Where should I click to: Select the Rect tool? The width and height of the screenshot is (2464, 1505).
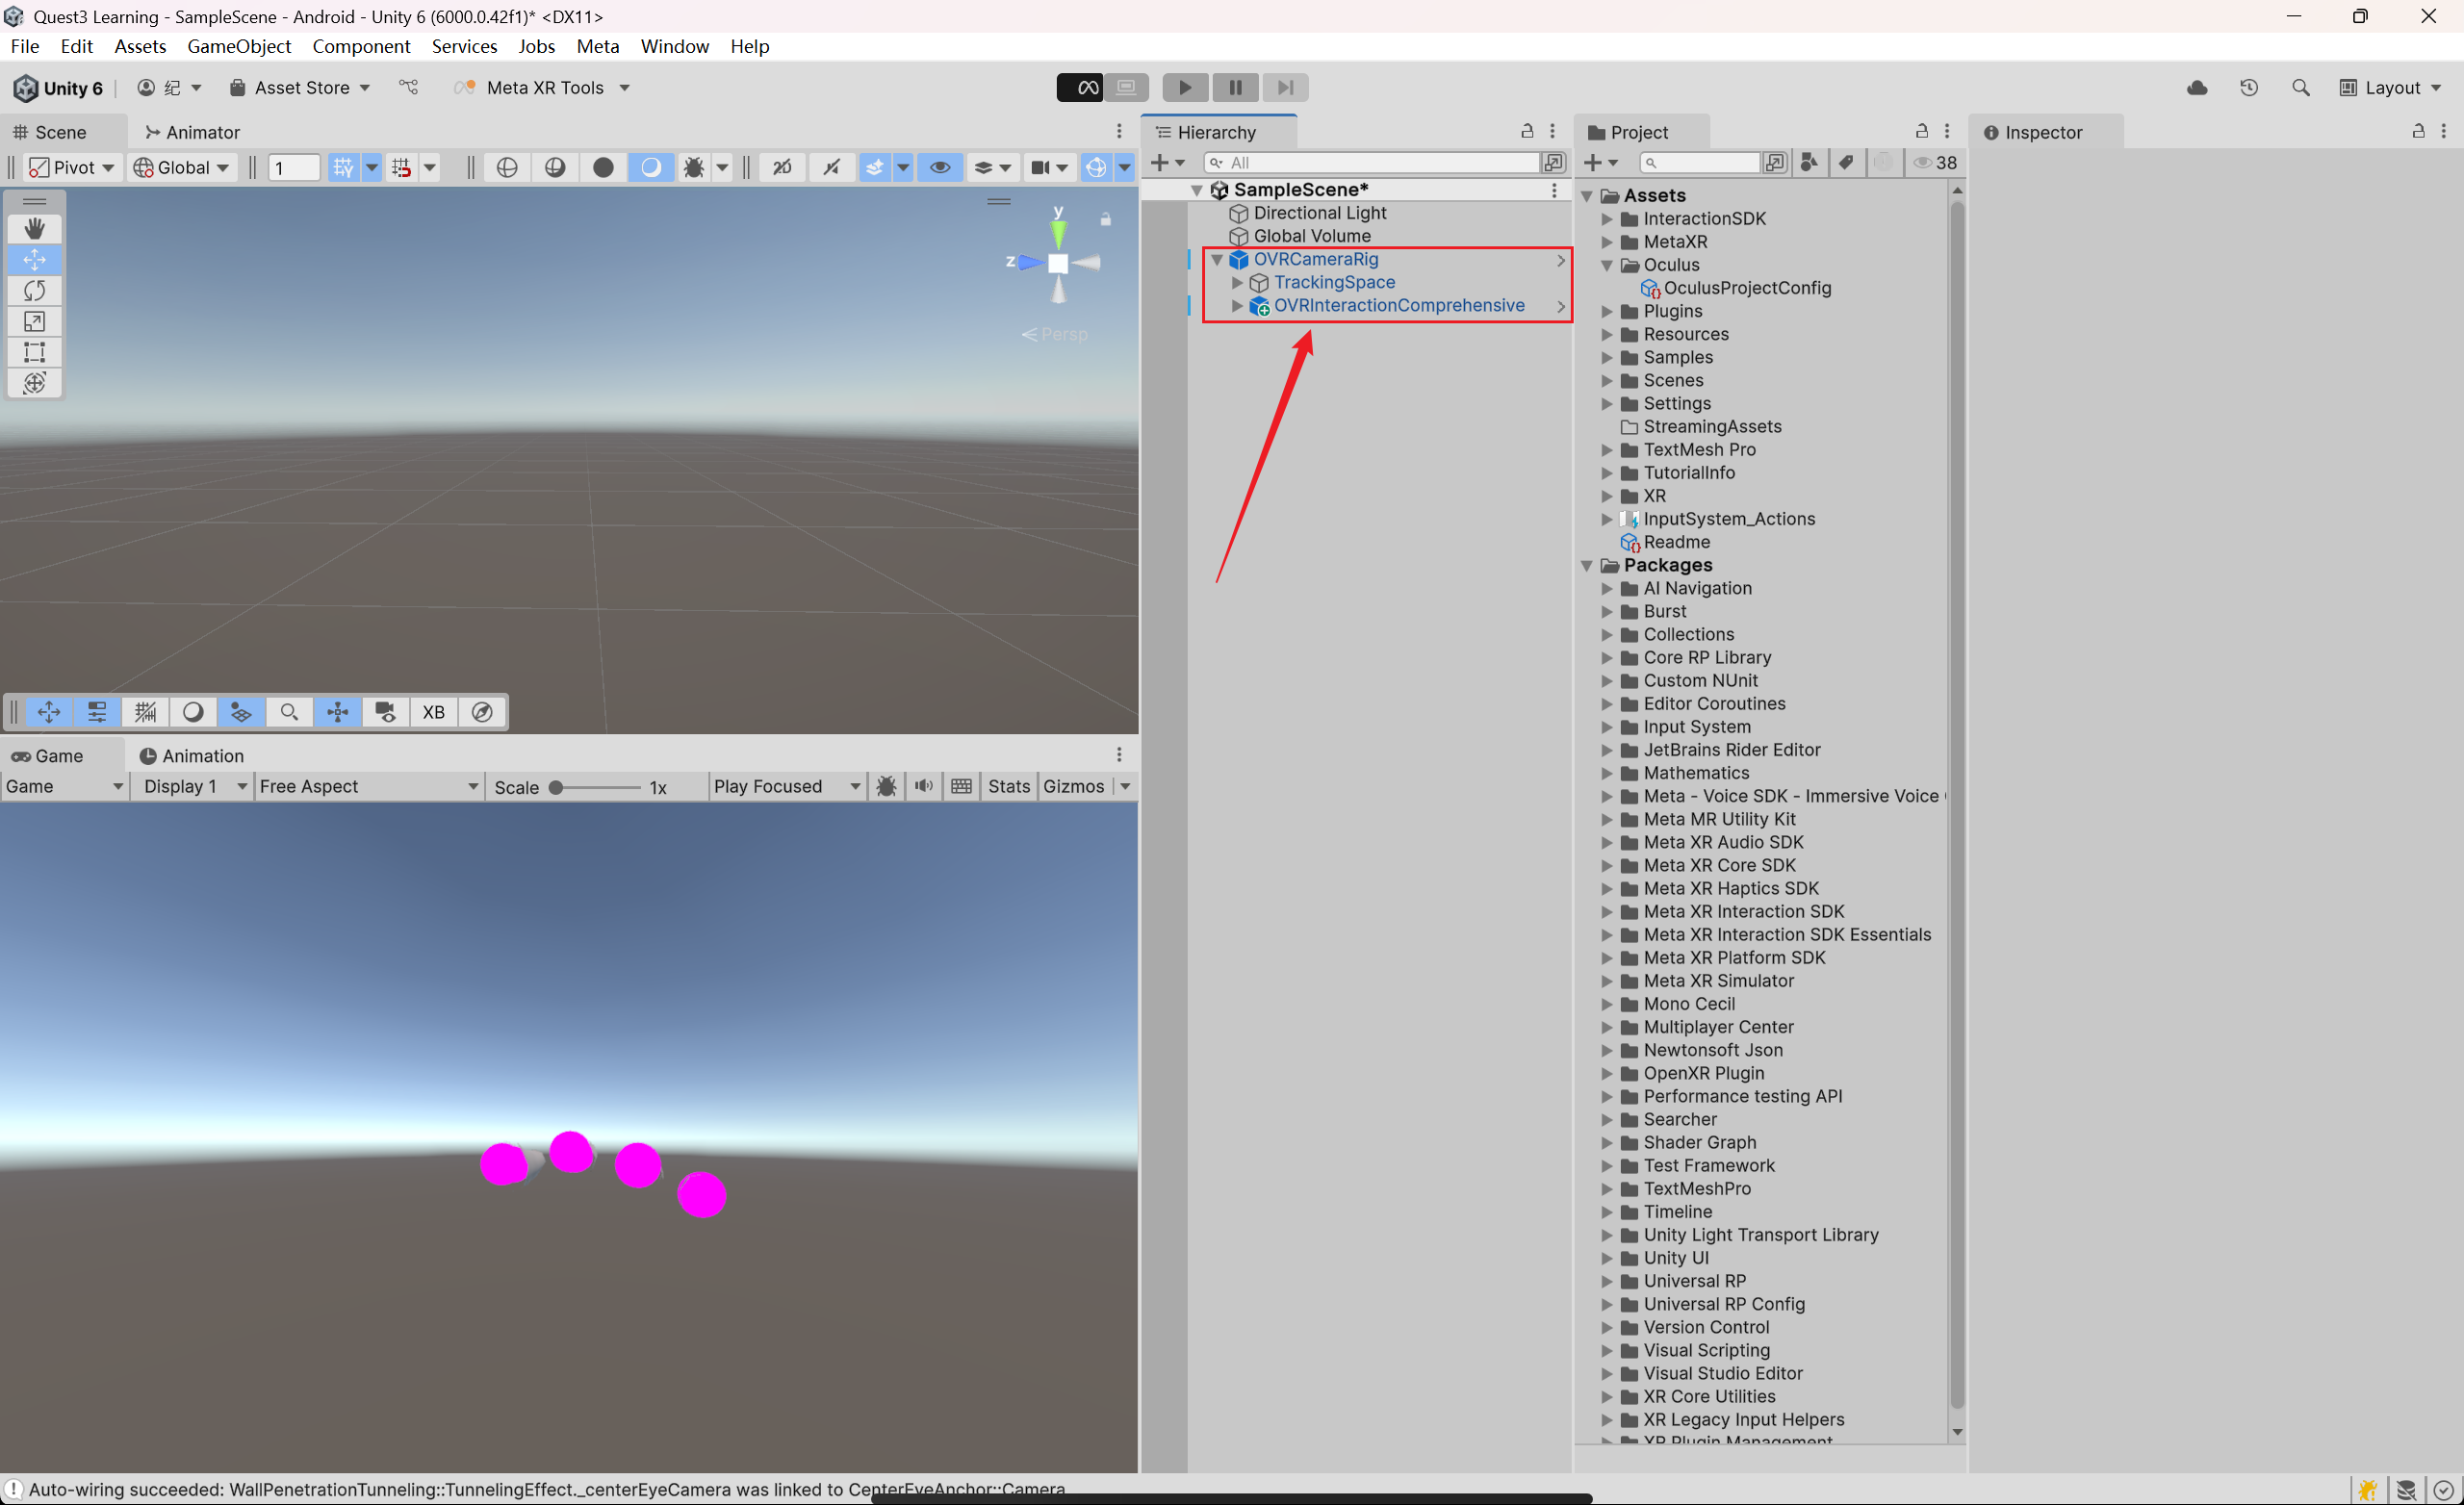(x=34, y=353)
